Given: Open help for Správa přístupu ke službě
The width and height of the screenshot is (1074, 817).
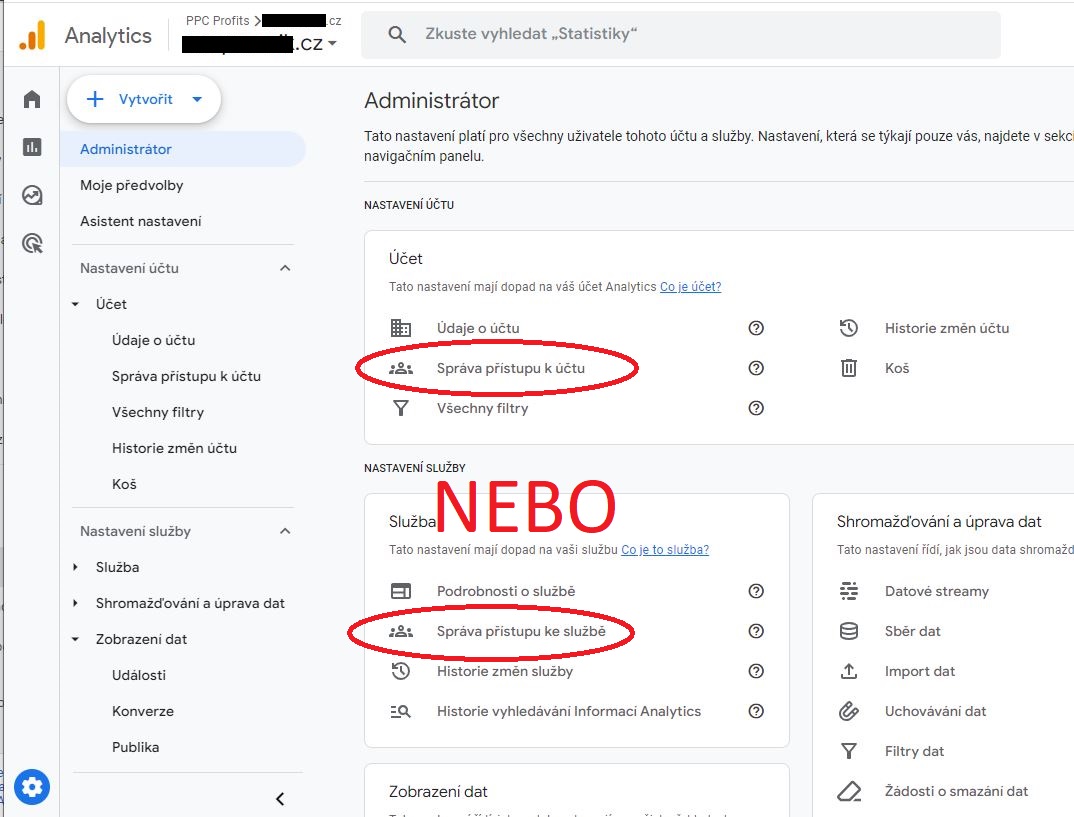Looking at the screenshot, I should [756, 631].
